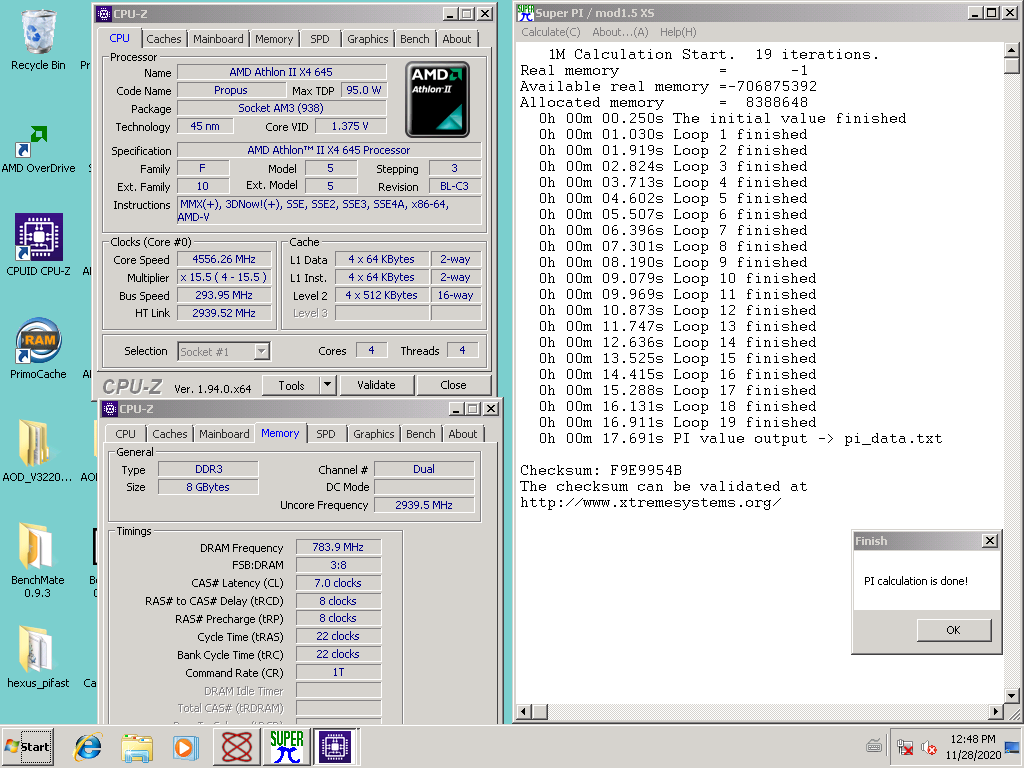Open About...(A) menu in Super PI

620,32
